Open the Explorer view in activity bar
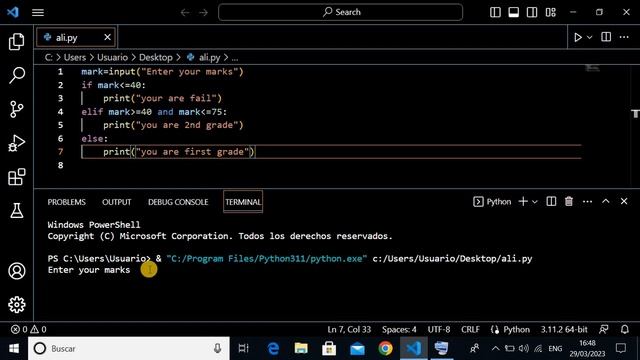 [x=16, y=42]
